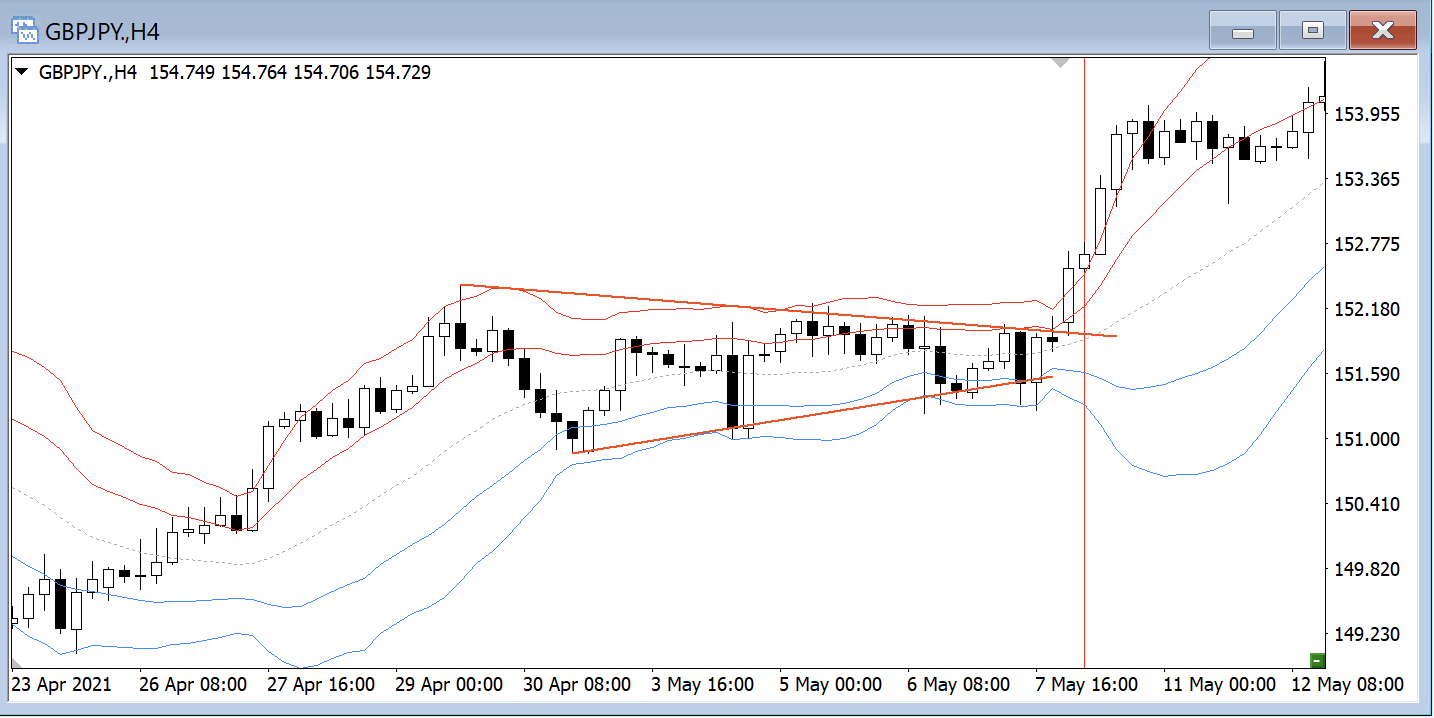Image resolution: width=1434 pixels, height=718 pixels.
Task: Click the 7 May 16:00 time label
Action: 1086,685
